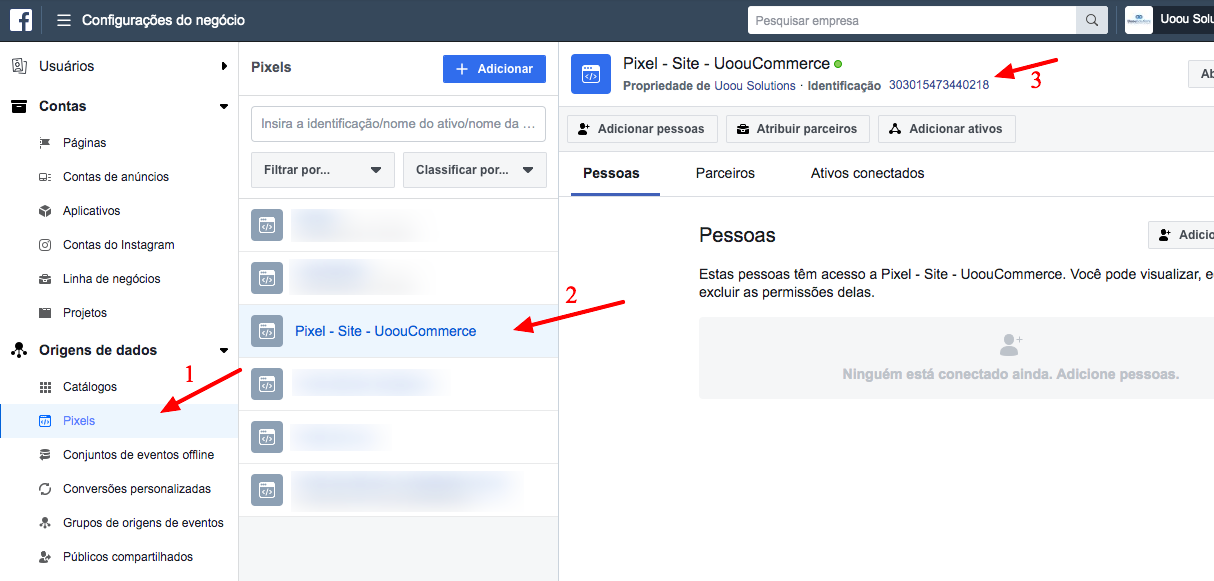Click the Linha de negócios icon

tap(44, 279)
